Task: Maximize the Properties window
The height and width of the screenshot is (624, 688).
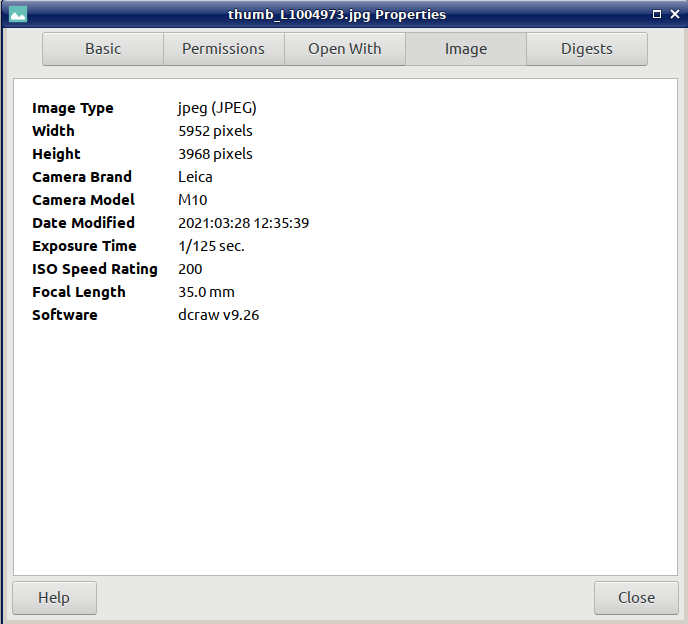Action: point(657,15)
